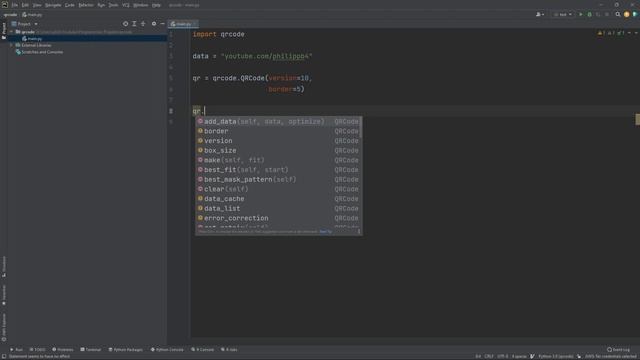The image size is (640, 360).
Task: Open the Event Log button
Action: pos(619,350)
